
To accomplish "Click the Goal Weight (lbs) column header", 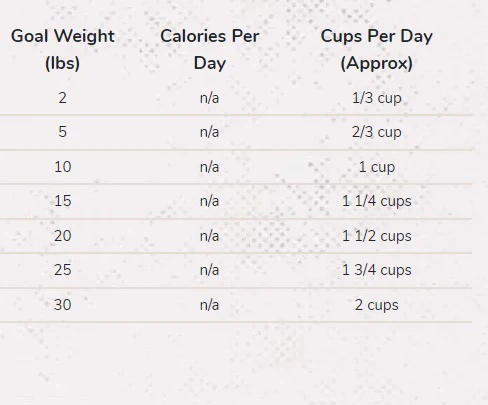I will (63, 49).
